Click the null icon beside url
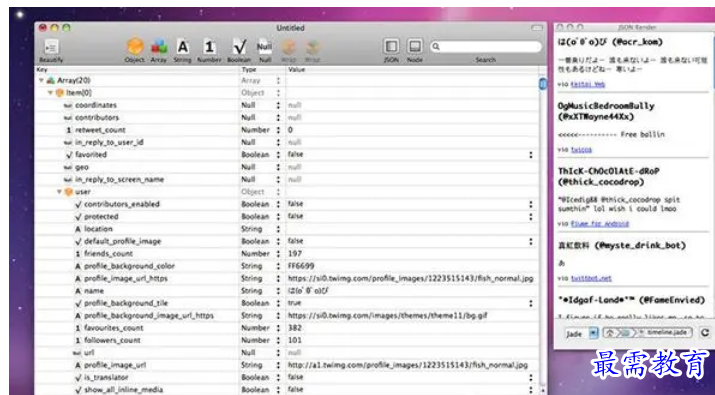Screen dimensions: 715x395 (77, 353)
